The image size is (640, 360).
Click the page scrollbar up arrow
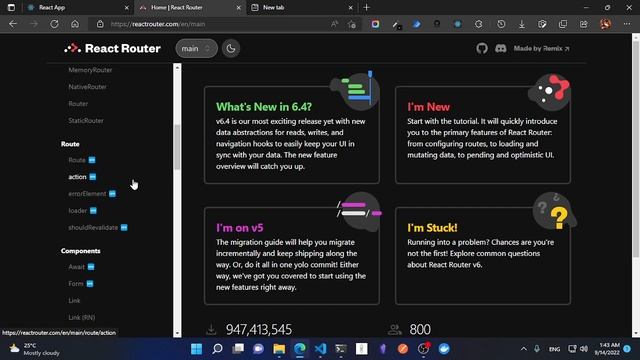[636, 38]
